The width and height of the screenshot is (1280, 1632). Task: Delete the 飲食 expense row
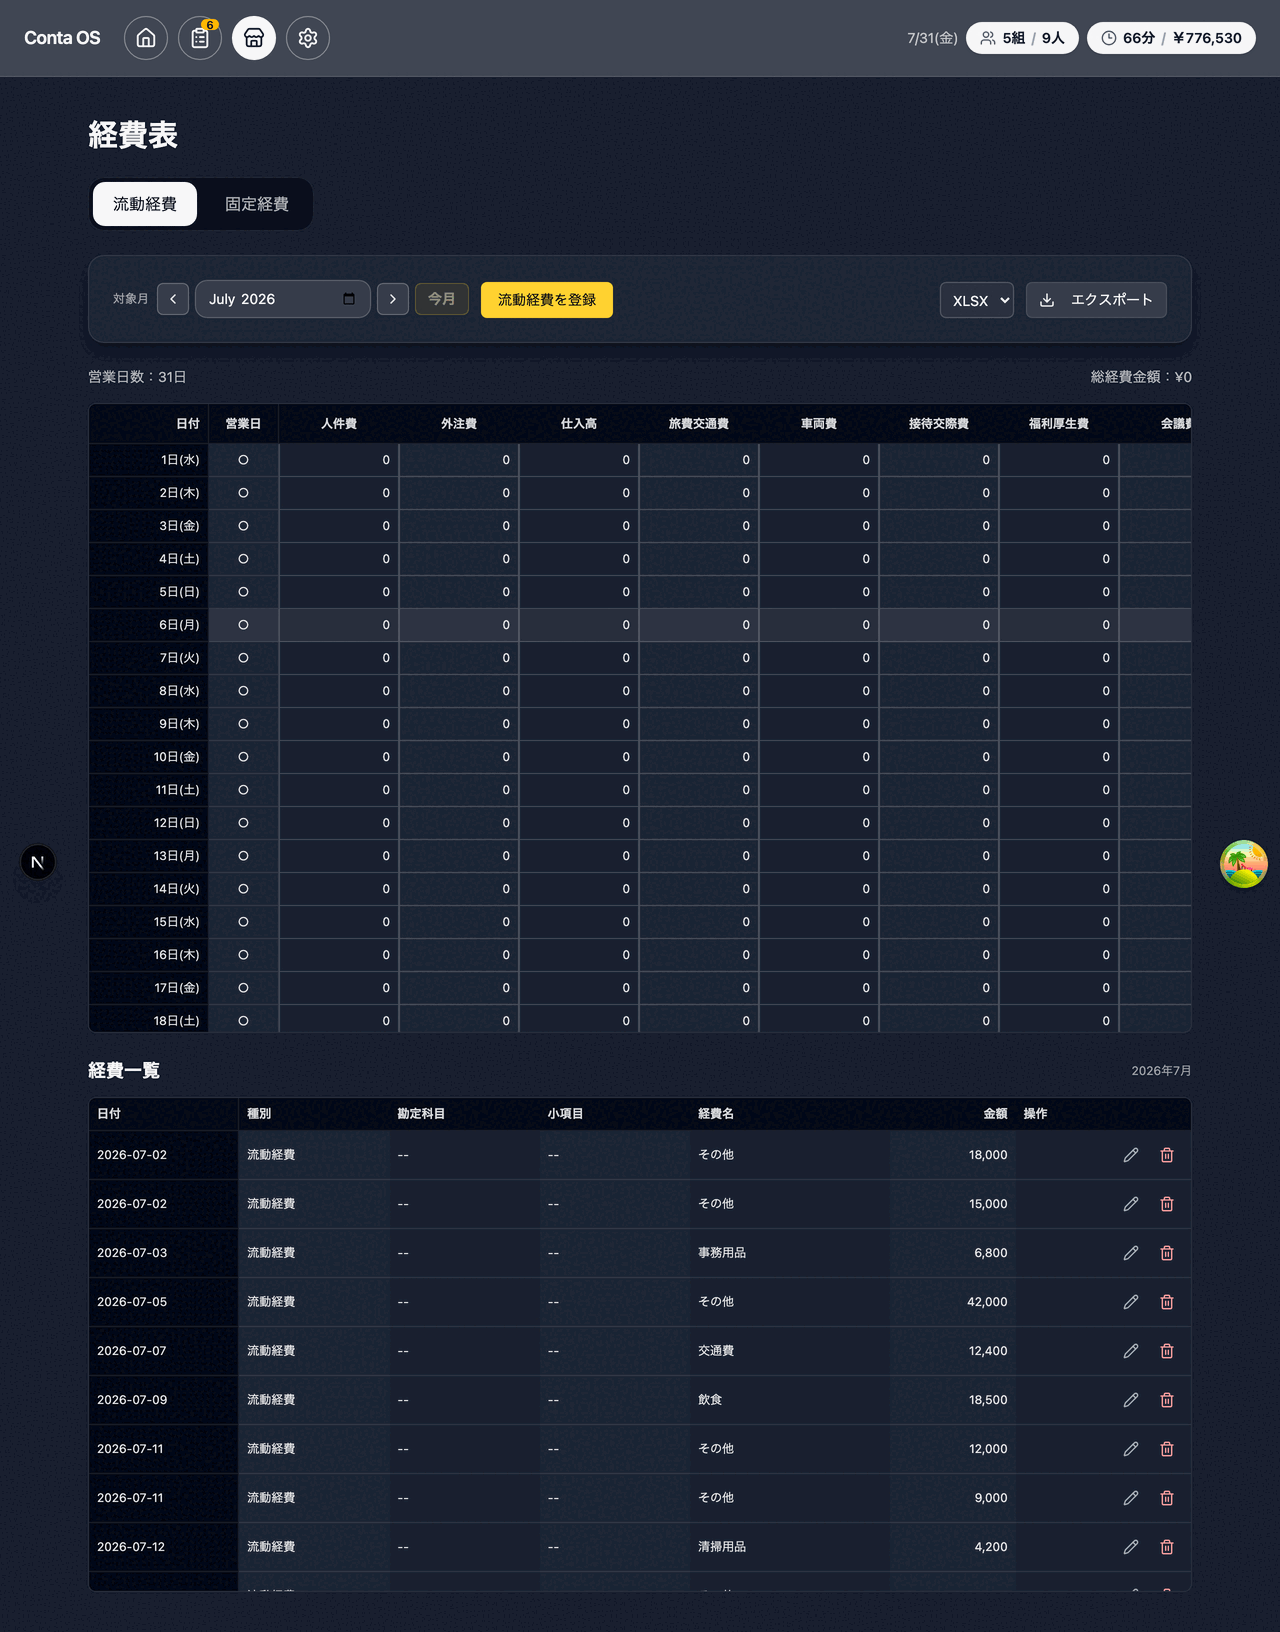click(x=1167, y=1400)
